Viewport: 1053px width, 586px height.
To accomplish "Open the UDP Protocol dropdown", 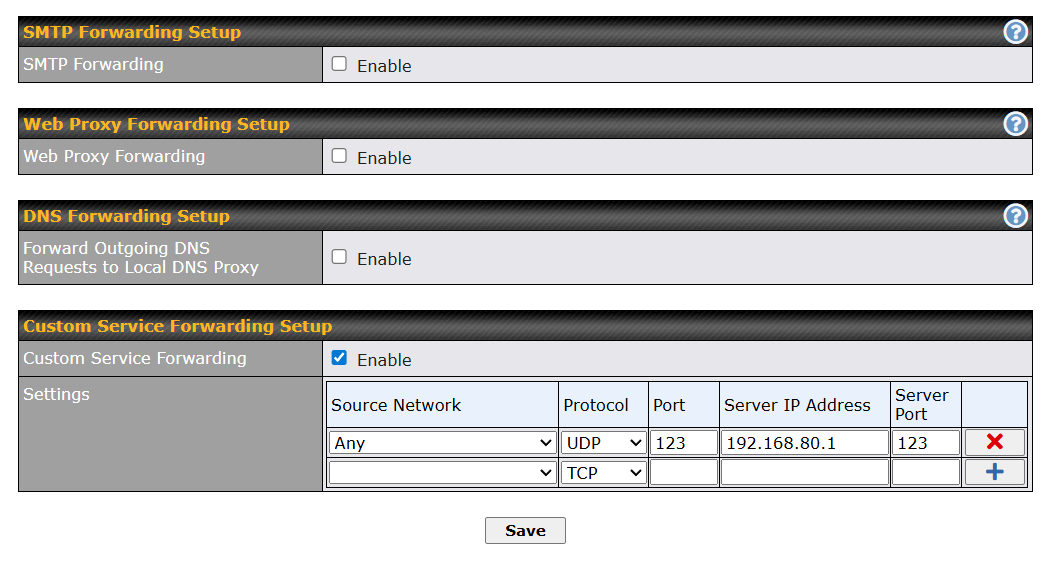I will click(x=603, y=443).
